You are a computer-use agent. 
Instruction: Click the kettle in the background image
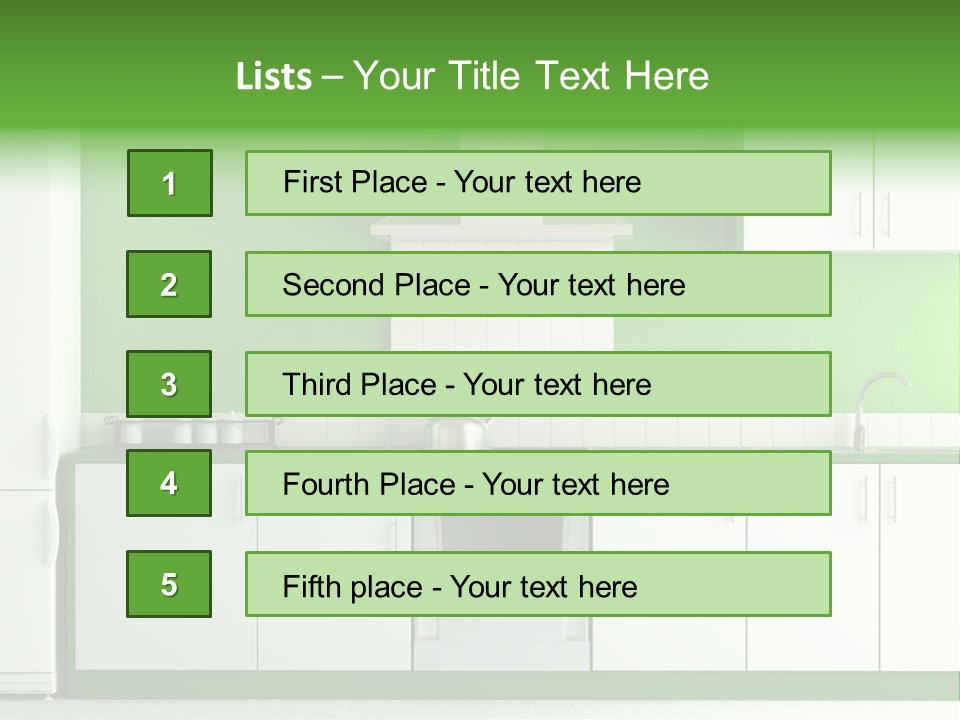coord(458,433)
